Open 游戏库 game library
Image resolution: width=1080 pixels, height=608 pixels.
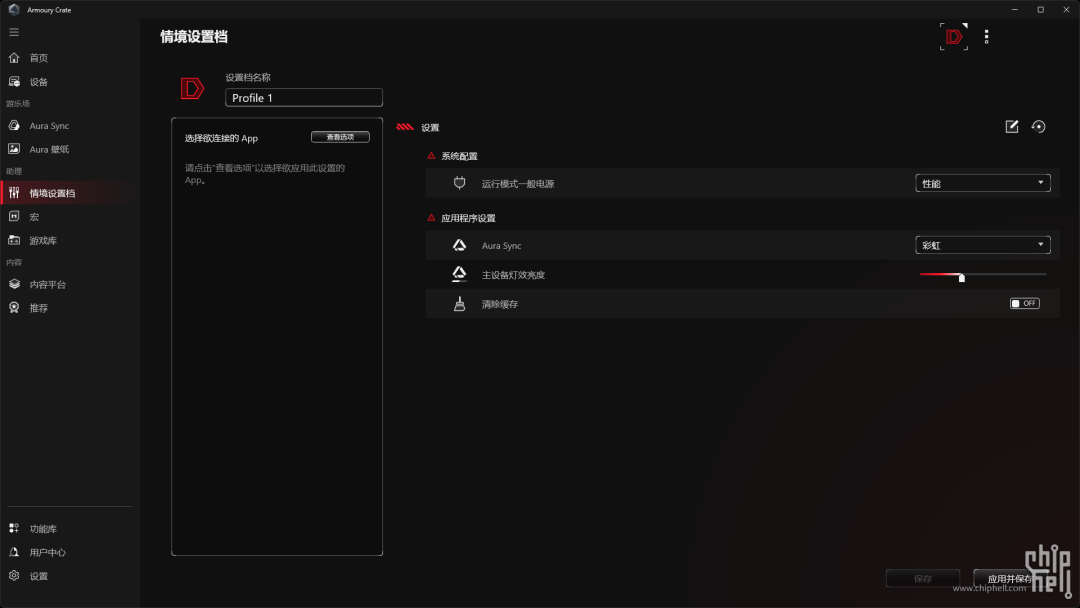[43, 240]
